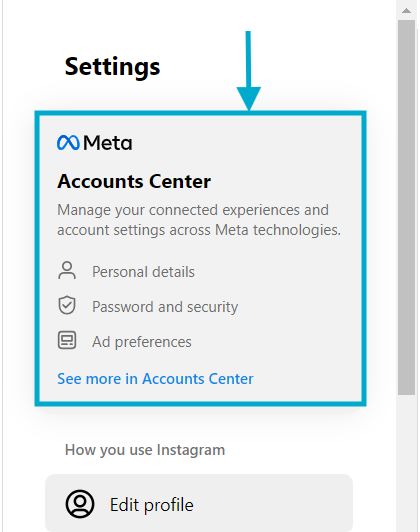Click empty space right of Edit profile

(271, 504)
